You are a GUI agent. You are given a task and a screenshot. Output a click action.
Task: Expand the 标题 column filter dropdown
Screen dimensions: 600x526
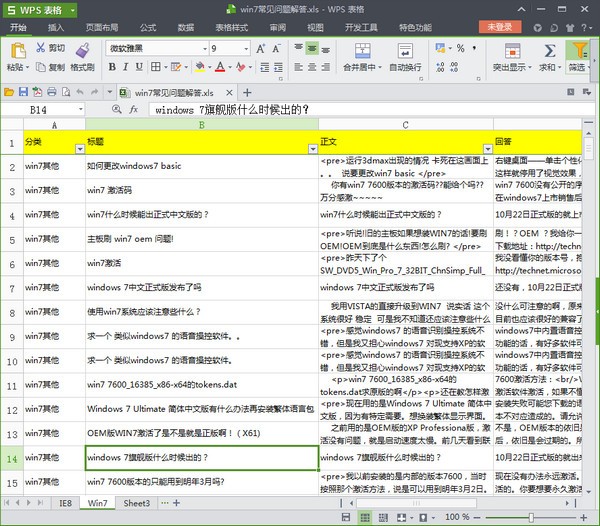(313, 149)
